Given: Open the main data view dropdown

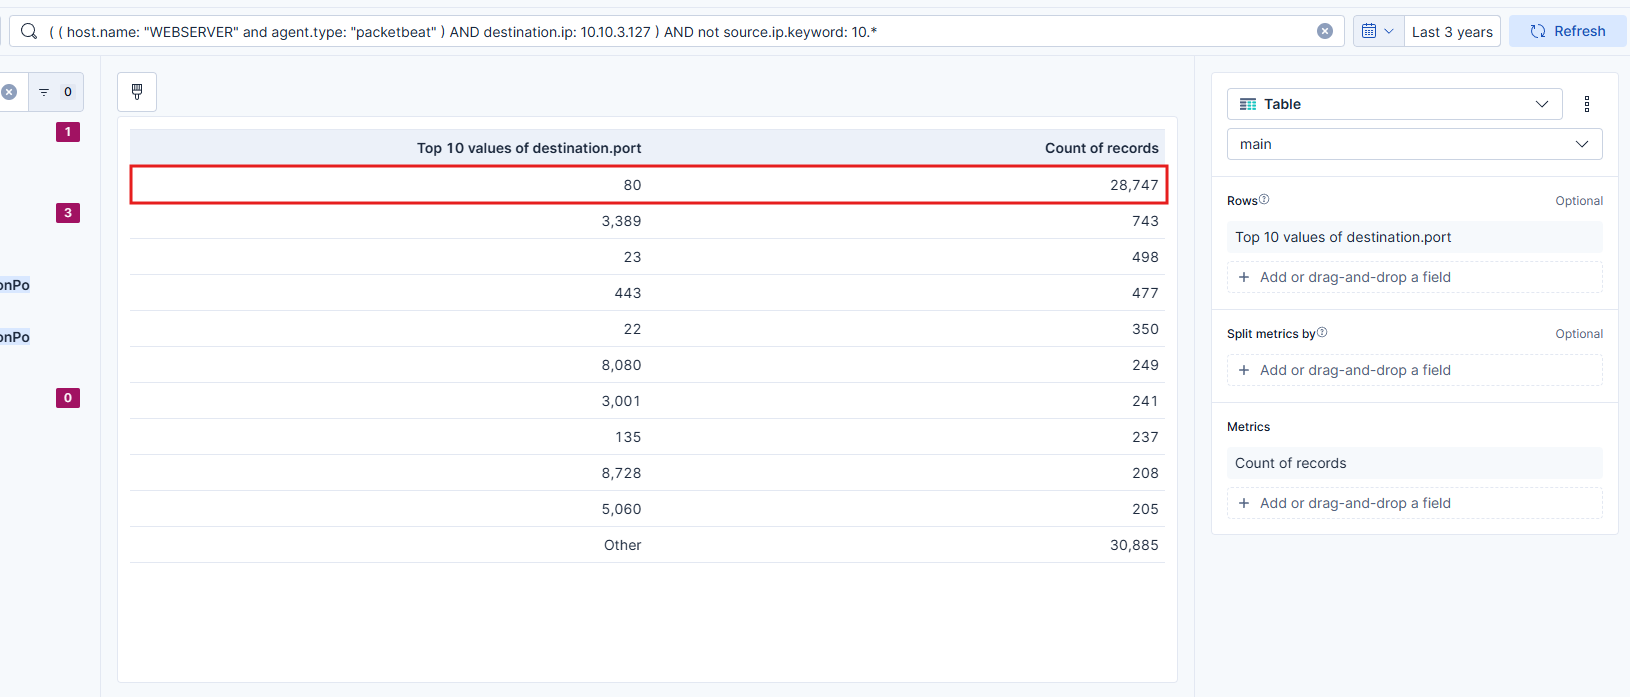Looking at the screenshot, I should pos(1414,144).
